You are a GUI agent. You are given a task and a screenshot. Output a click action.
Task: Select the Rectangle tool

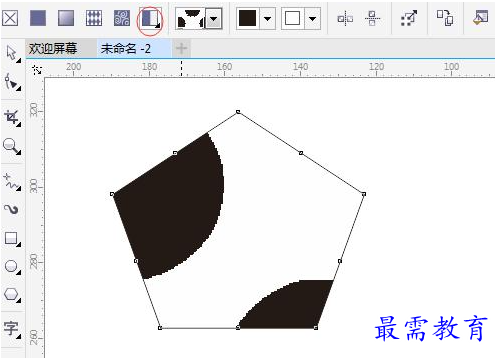[x=12, y=239]
